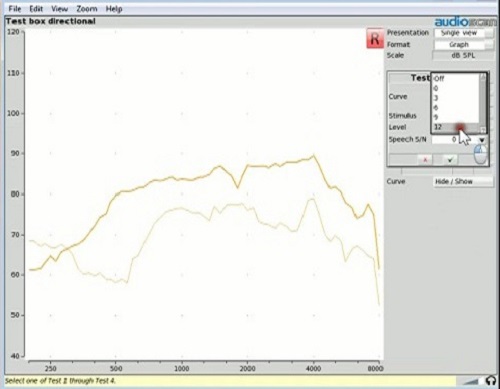Viewport: 500px width, 389px height.
Task: Click the Speech S/N value field
Action: click(x=455, y=140)
